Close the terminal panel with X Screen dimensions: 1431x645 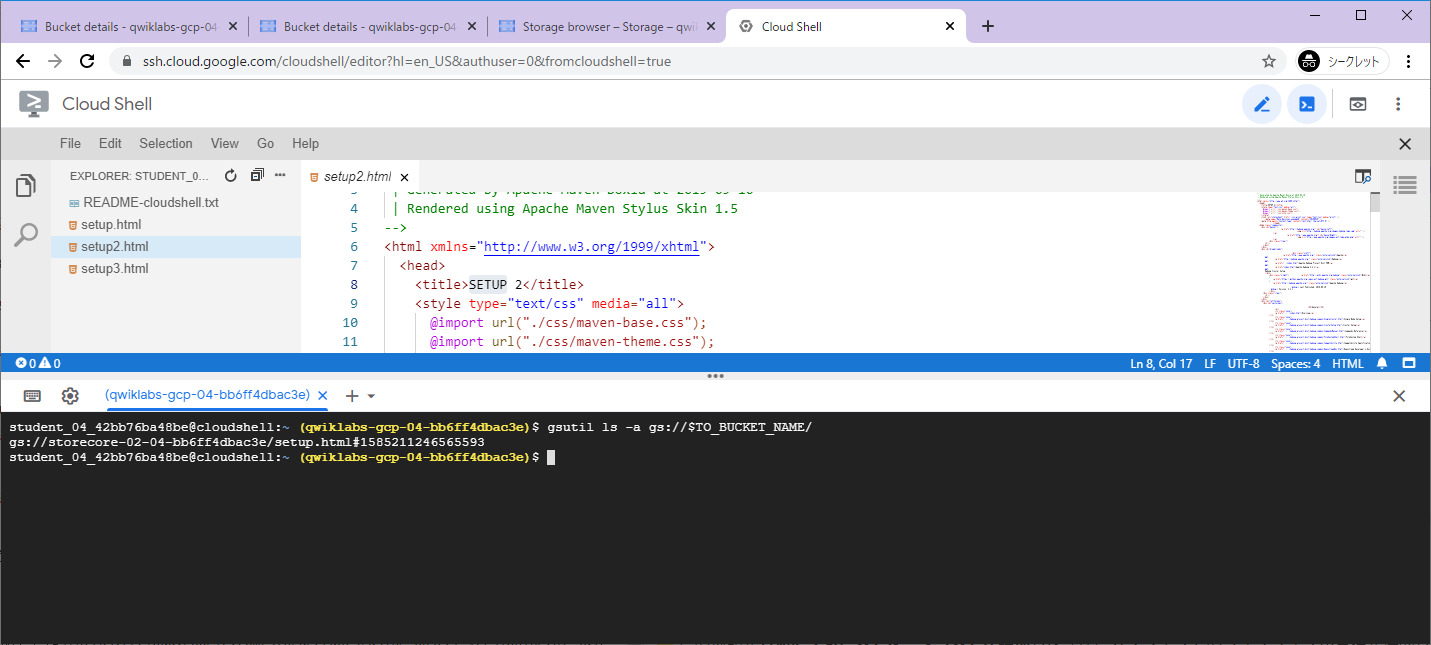(1399, 396)
